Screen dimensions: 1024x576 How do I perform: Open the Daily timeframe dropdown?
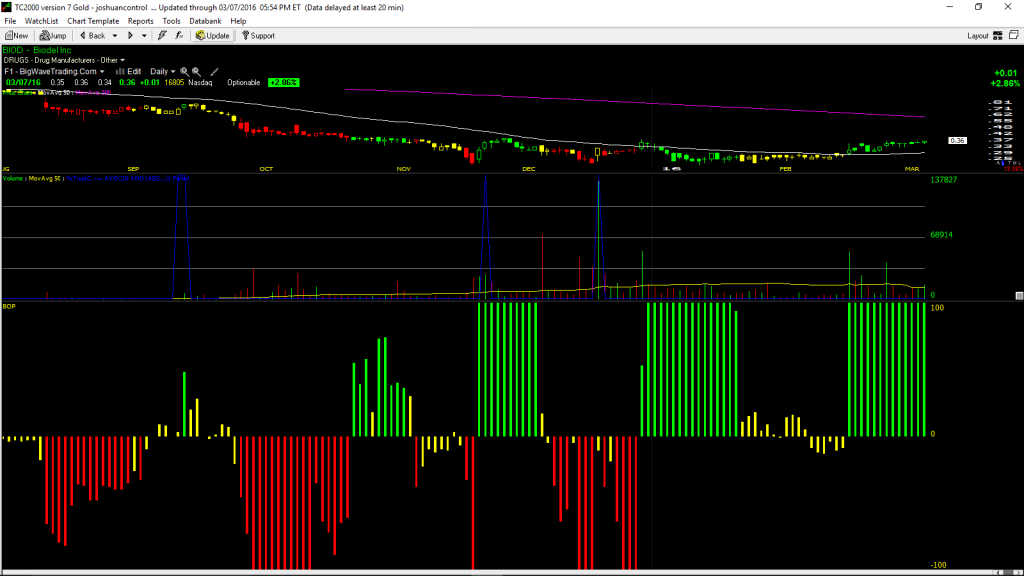(163, 72)
